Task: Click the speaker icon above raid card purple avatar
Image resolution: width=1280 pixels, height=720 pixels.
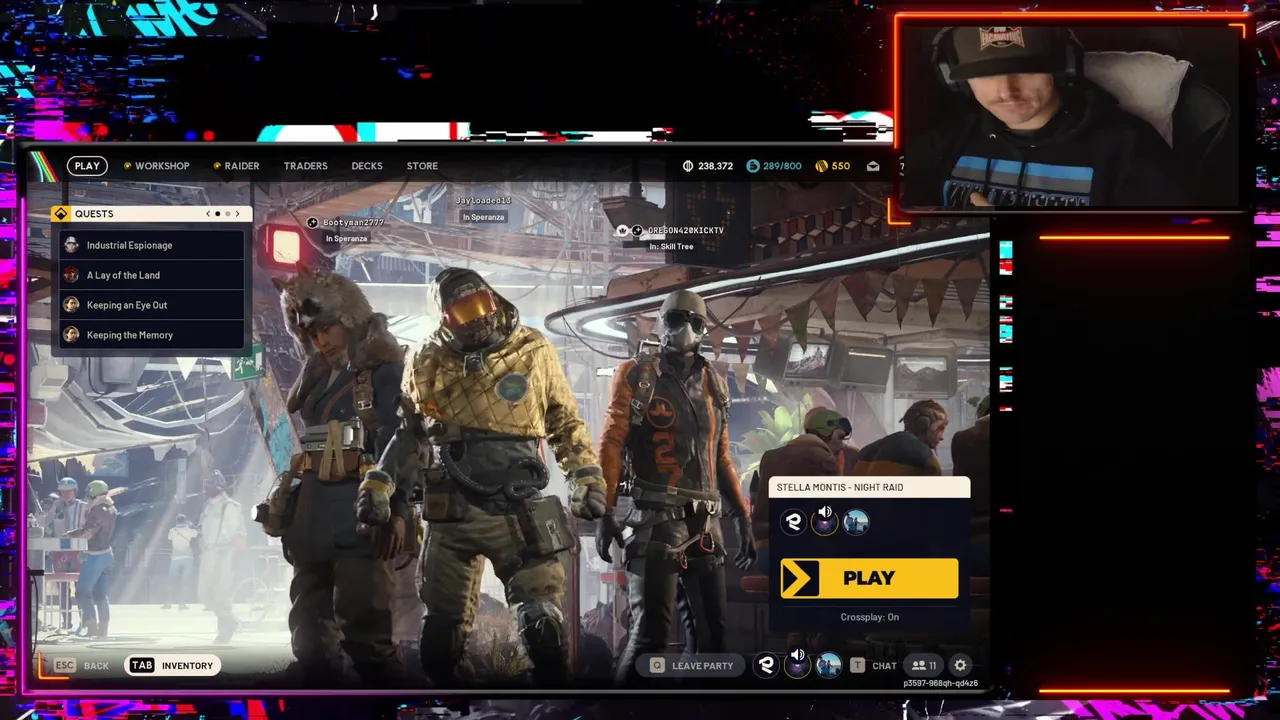Action: click(x=825, y=512)
